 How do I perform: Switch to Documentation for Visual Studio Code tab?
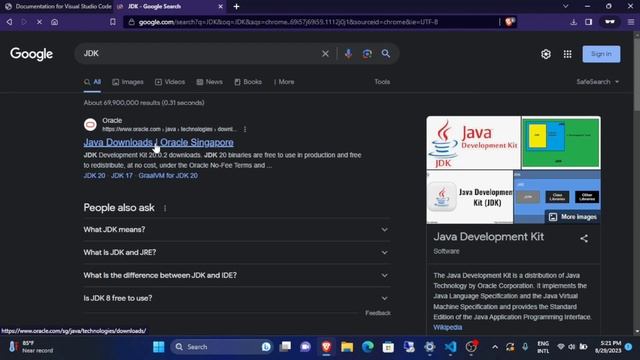(x=58, y=7)
